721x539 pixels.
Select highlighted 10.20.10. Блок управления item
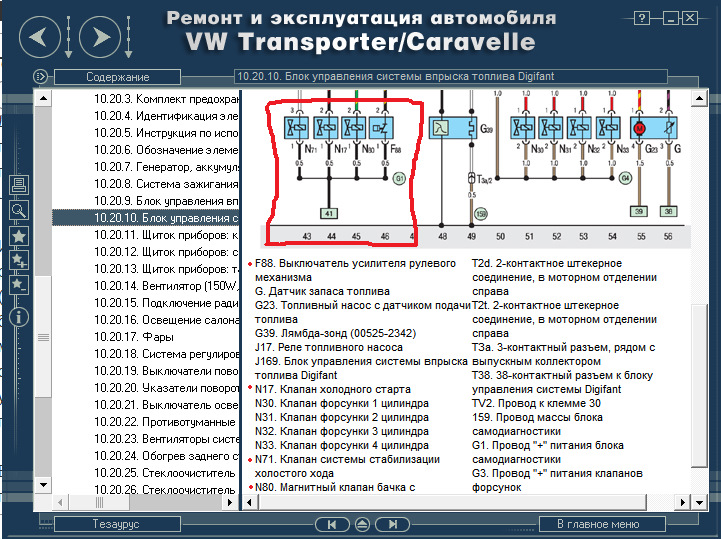coord(146,218)
